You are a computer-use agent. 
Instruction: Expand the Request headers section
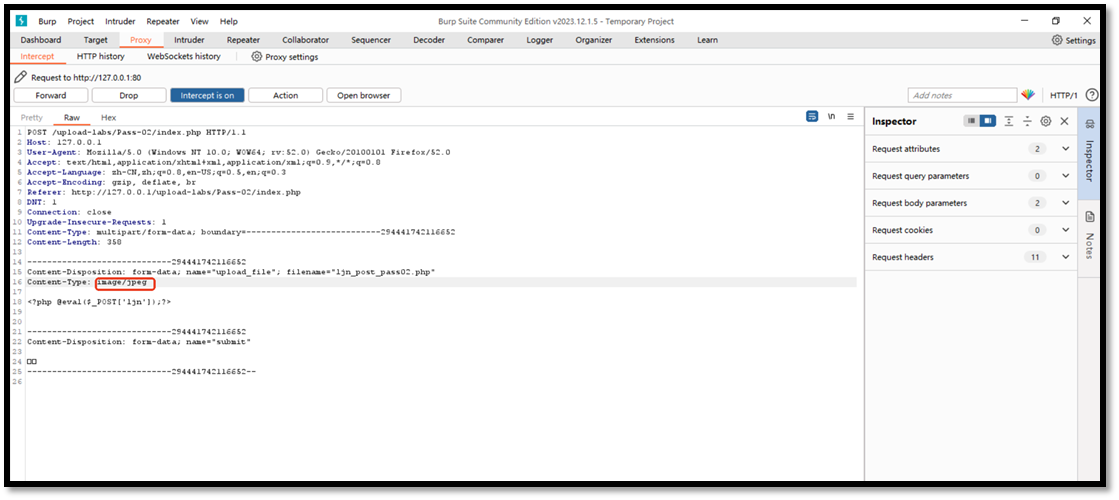point(971,257)
